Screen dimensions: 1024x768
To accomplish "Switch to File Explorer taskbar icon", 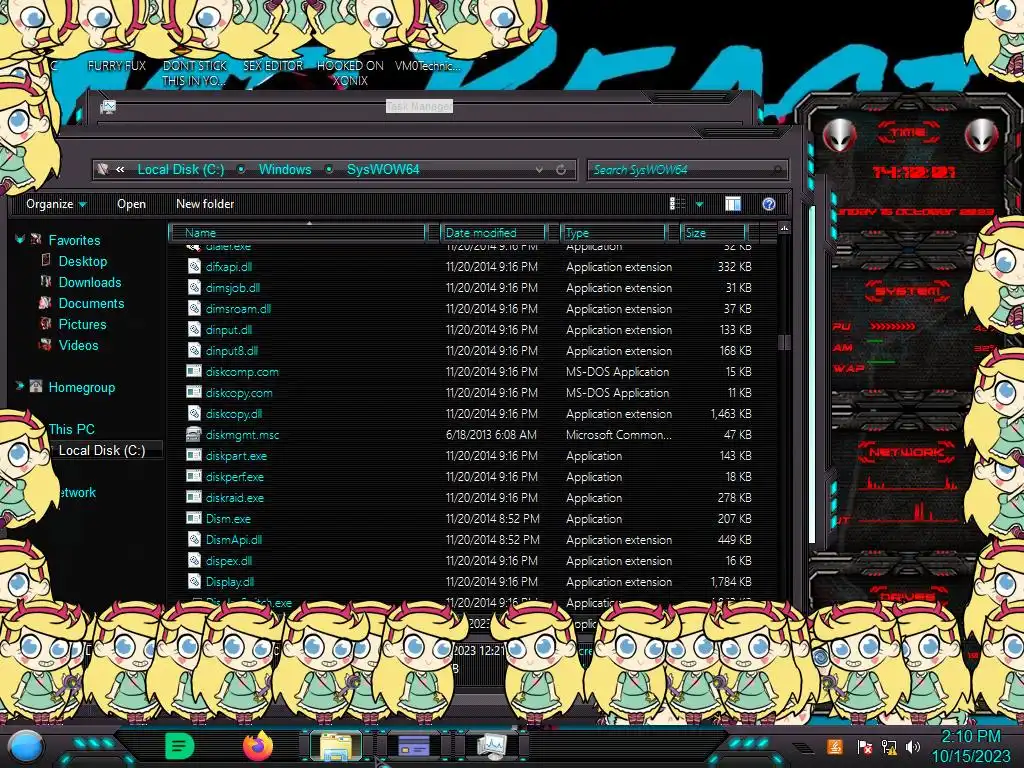I will pos(336,746).
